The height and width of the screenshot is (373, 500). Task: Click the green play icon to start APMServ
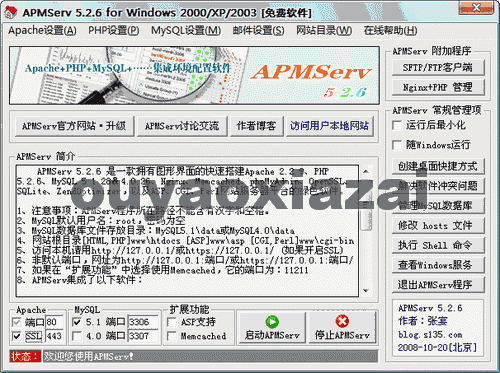pos(272,322)
